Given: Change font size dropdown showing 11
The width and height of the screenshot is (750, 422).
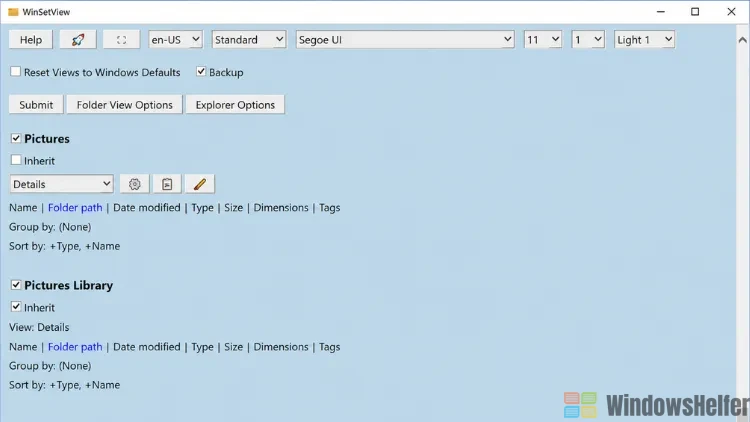Looking at the screenshot, I should point(543,40).
